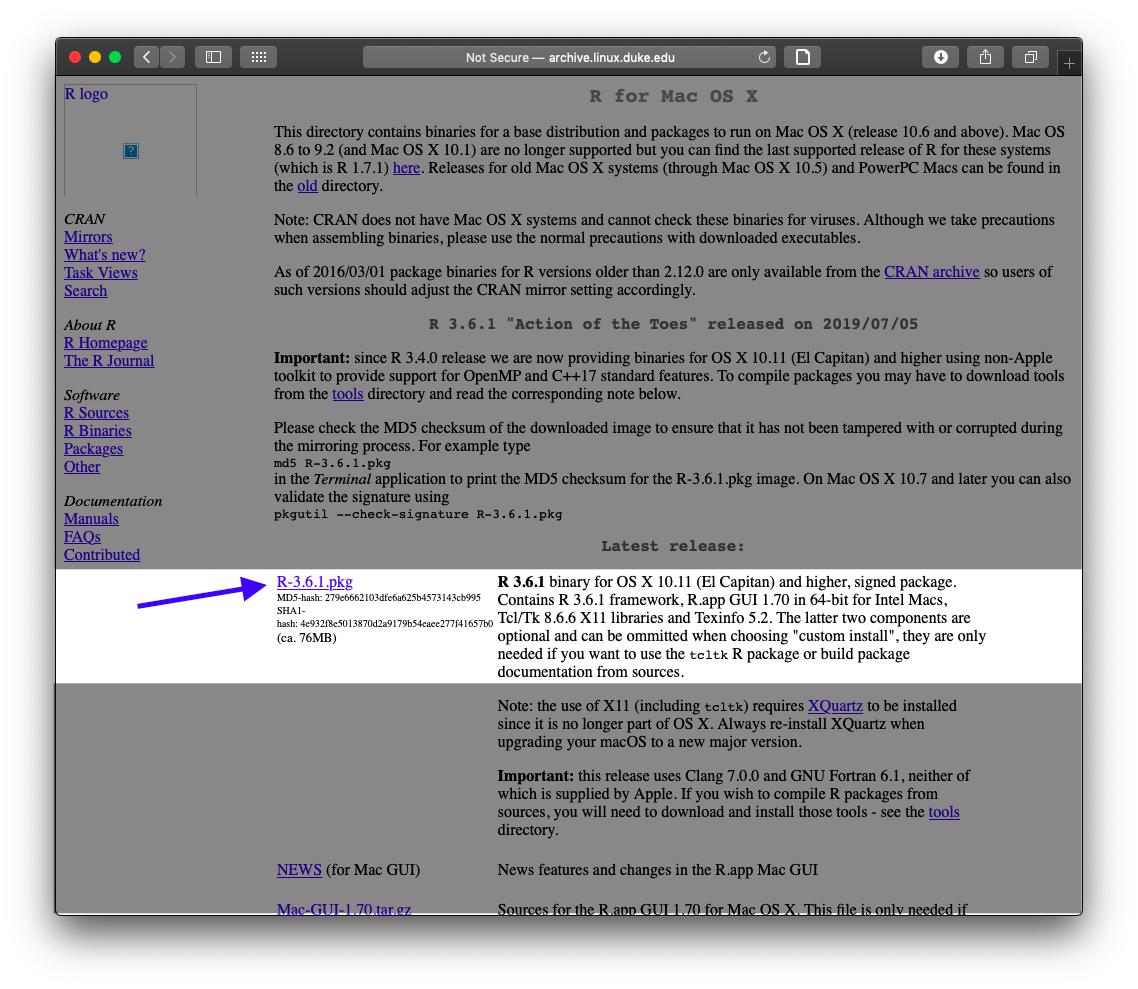Open the Contributed documentation link
This screenshot has width=1138, height=989.
[x=102, y=555]
